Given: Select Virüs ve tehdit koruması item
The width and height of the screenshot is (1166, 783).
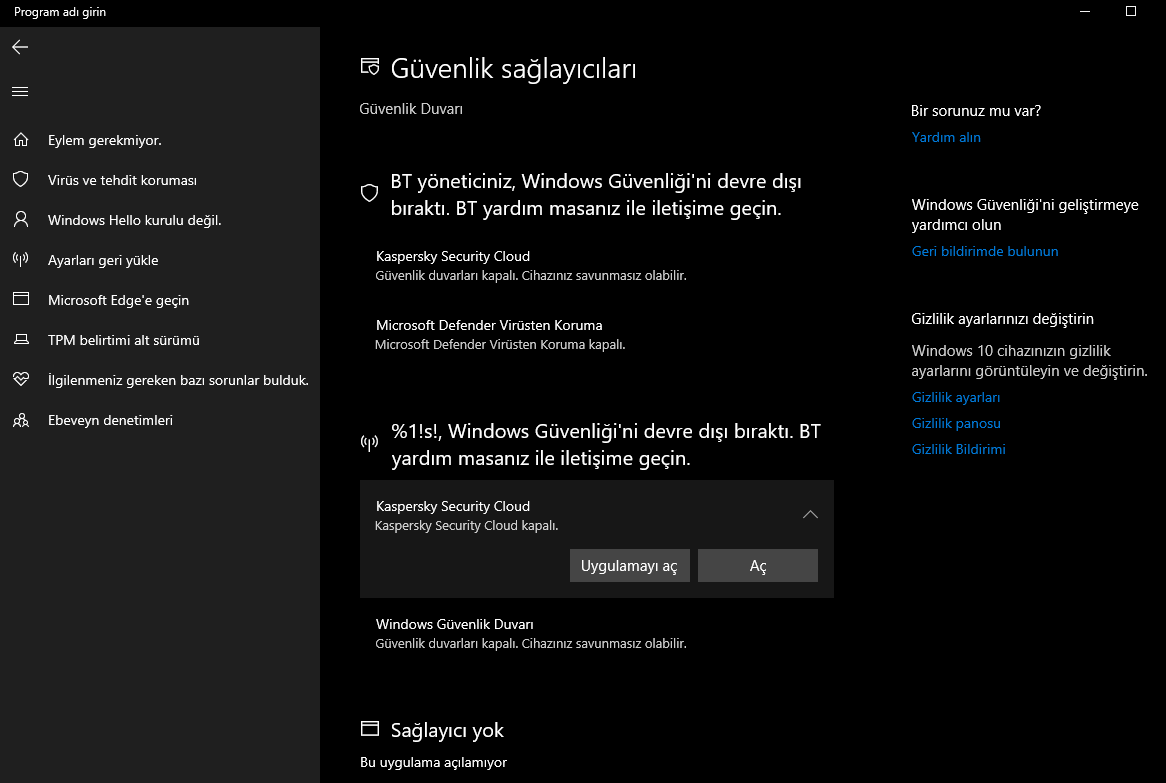Looking at the screenshot, I should [x=122, y=180].
